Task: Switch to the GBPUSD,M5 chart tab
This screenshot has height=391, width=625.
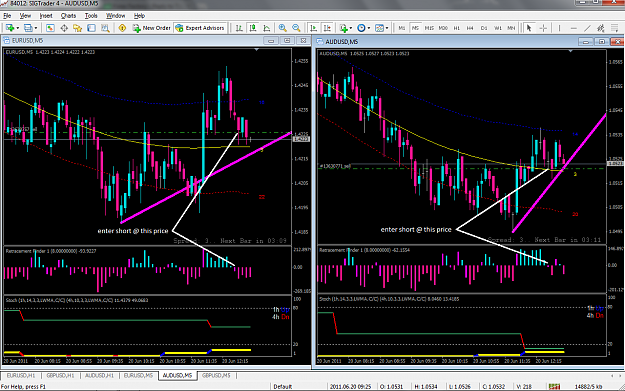Action: (x=216, y=375)
